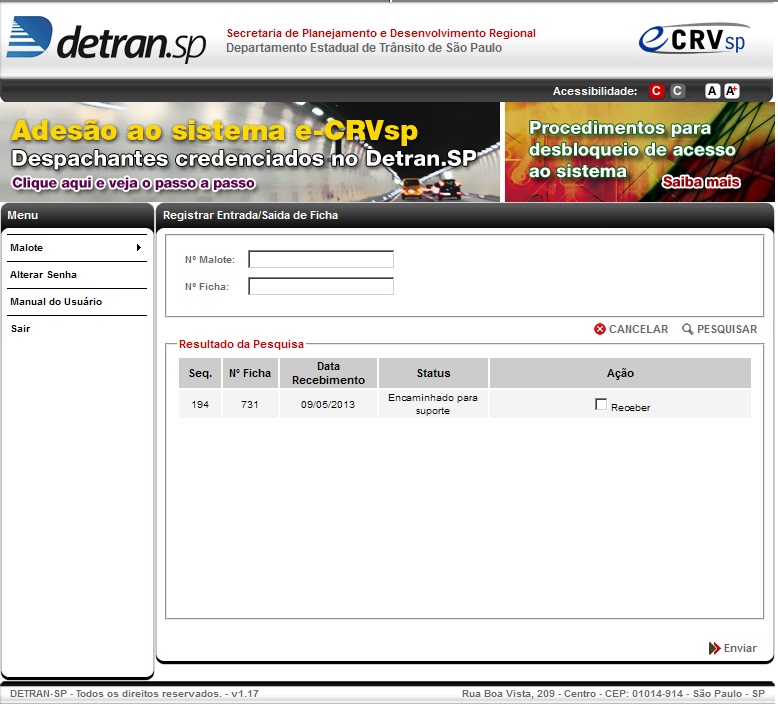Click the Clique aqui e veja o passo a passo link
The height and width of the screenshot is (705, 778).
(x=133, y=183)
